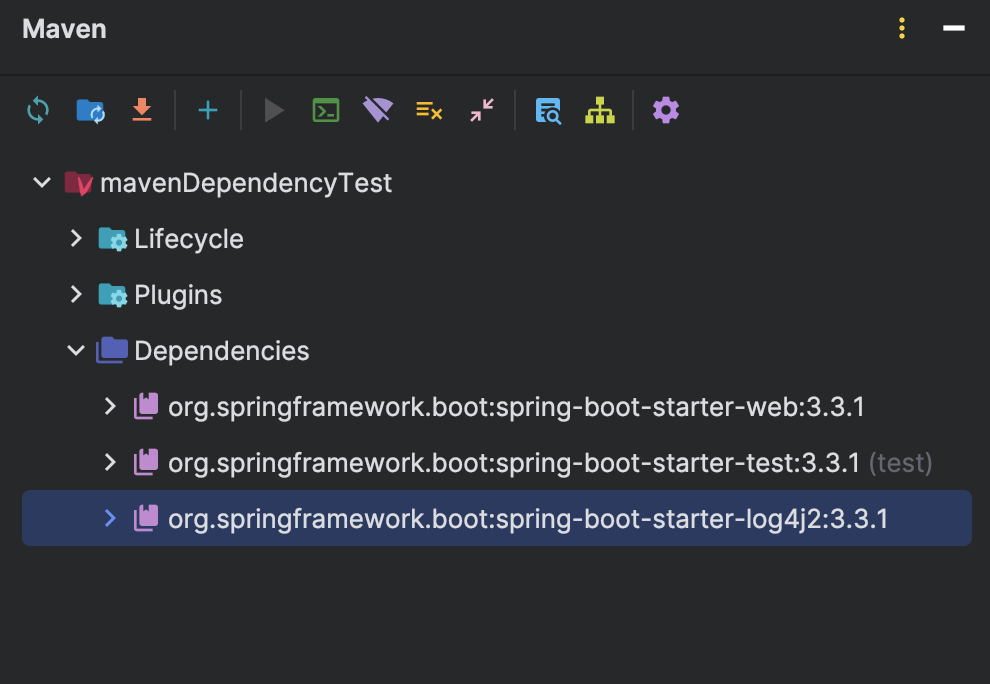Show dependencies diagram
This screenshot has height=684, width=990.
600,111
